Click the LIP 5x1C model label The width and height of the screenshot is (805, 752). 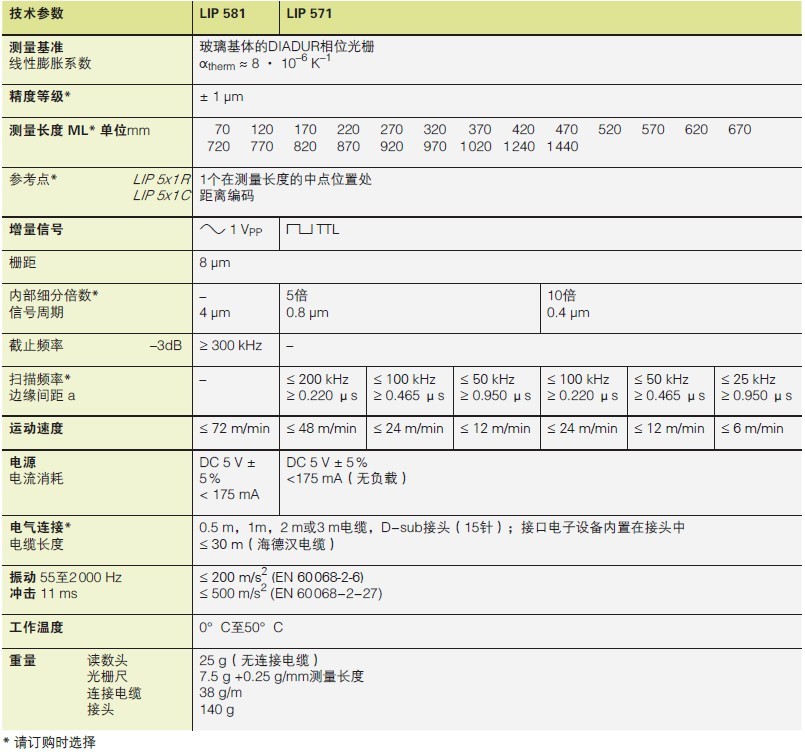coord(161,196)
